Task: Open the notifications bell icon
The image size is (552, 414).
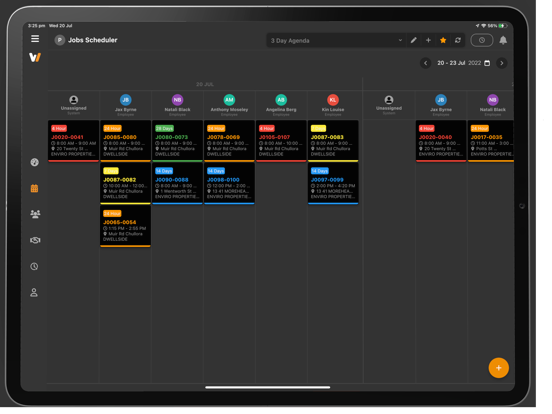Action: [503, 40]
